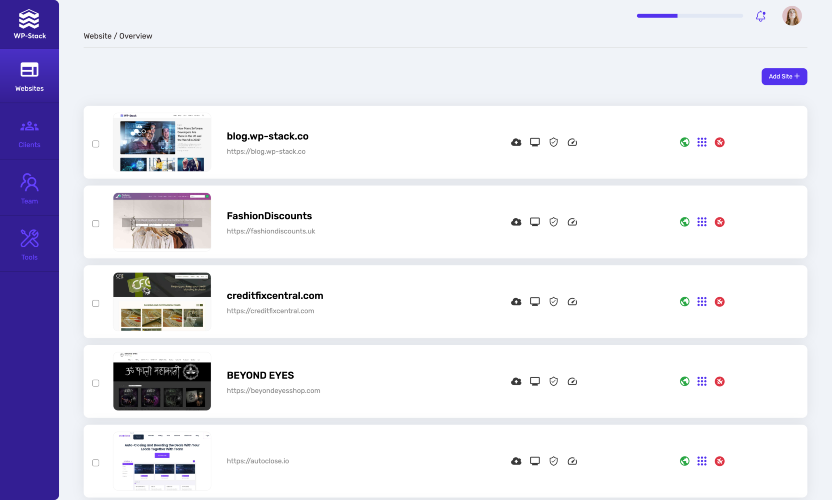This screenshot has height=500, width=832.
Task: Click green globe icon for creditfixcentral.com
Action: 684,301
